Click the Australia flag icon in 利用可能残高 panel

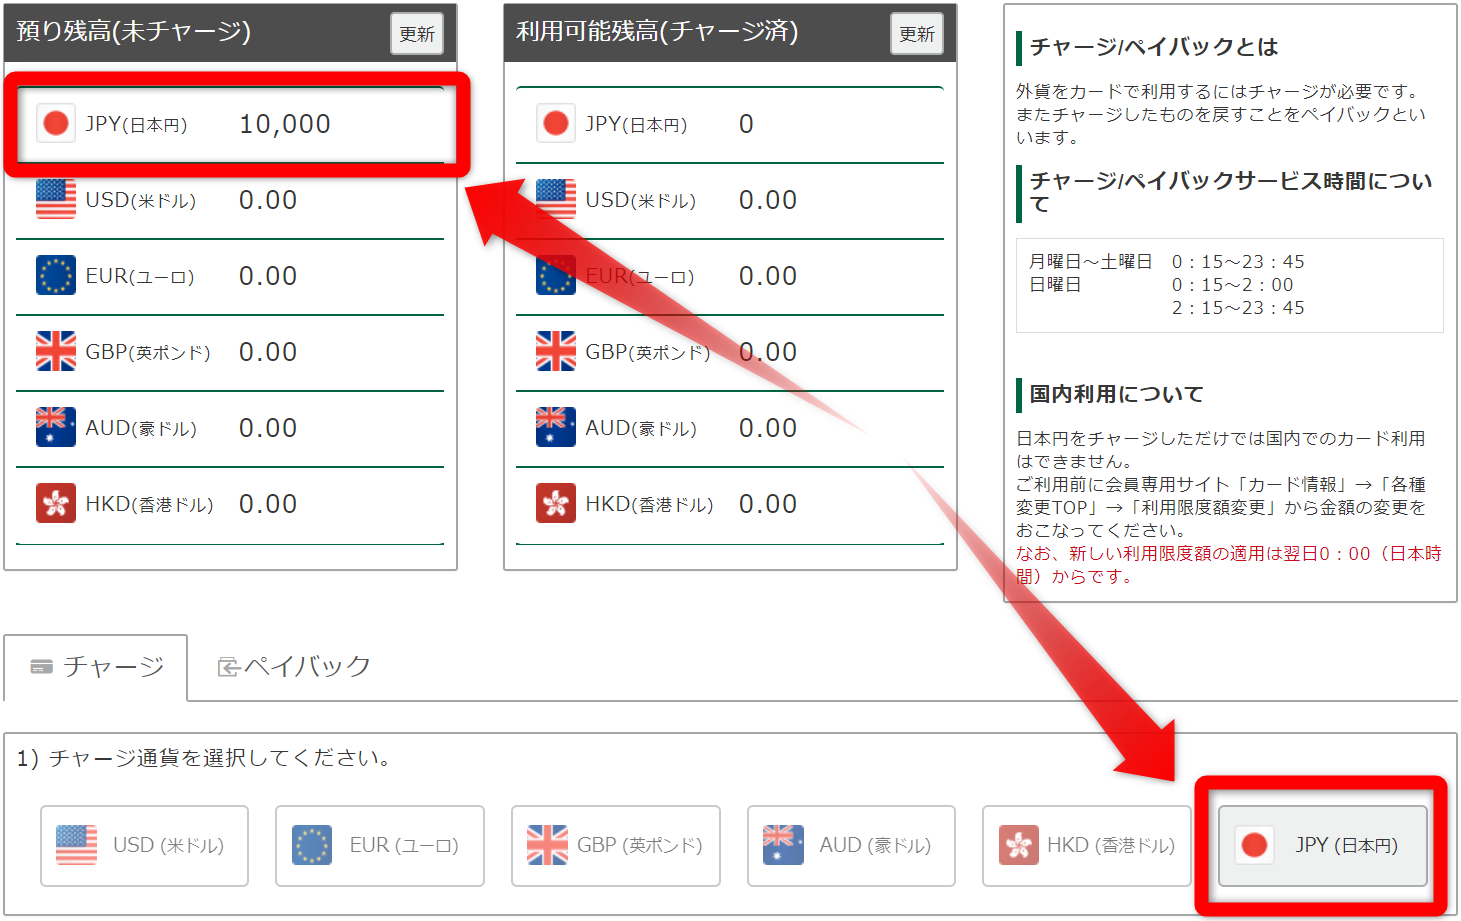pos(556,428)
